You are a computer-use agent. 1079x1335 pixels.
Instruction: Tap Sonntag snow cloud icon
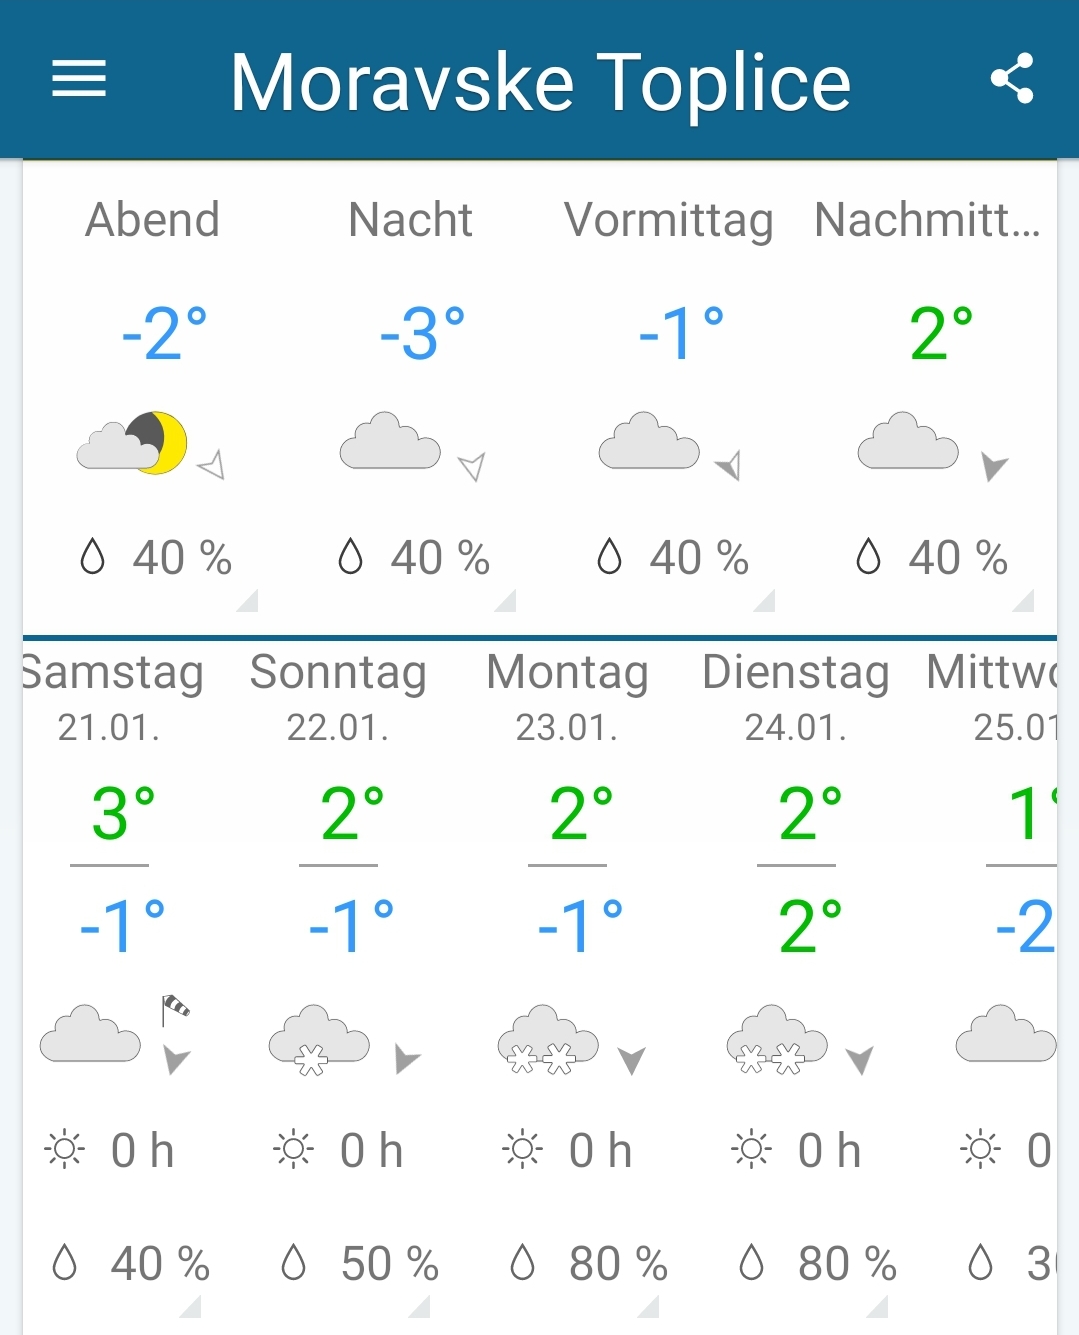(x=319, y=1040)
